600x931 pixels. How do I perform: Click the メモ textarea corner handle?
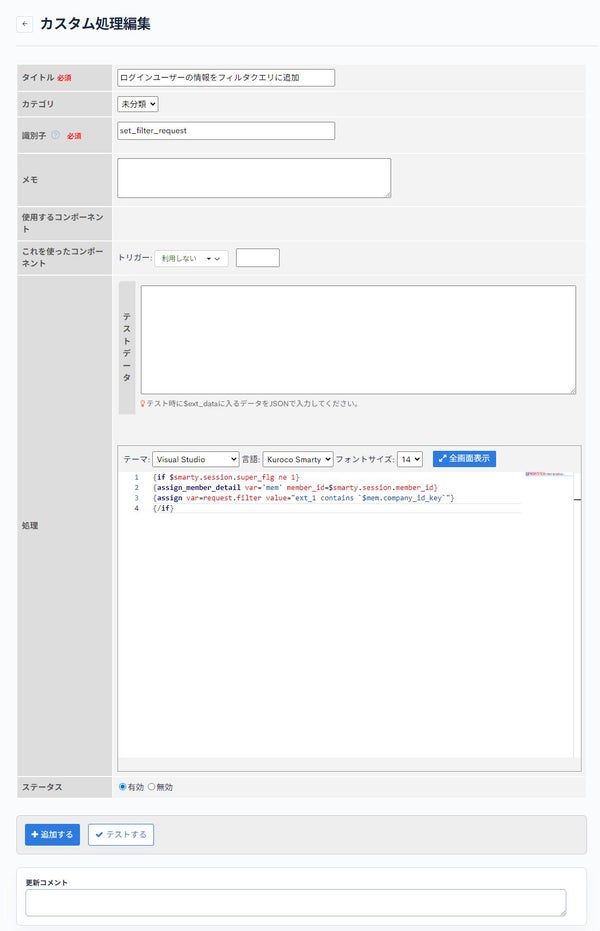(x=388, y=195)
